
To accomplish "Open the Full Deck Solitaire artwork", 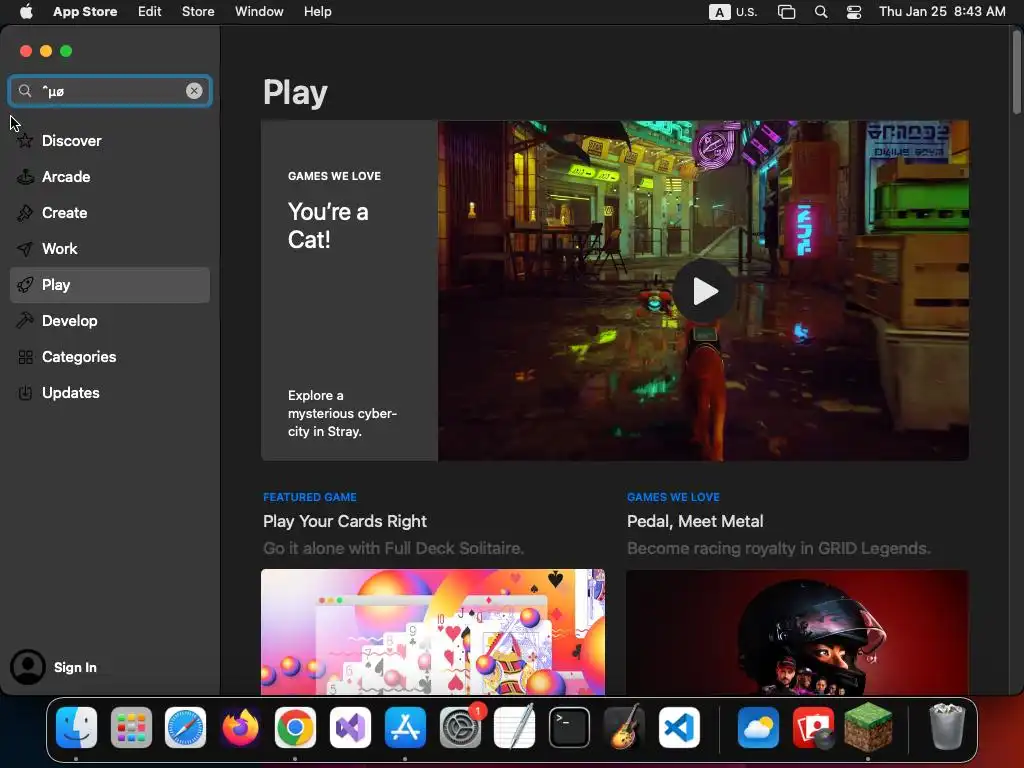I will tap(433, 632).
